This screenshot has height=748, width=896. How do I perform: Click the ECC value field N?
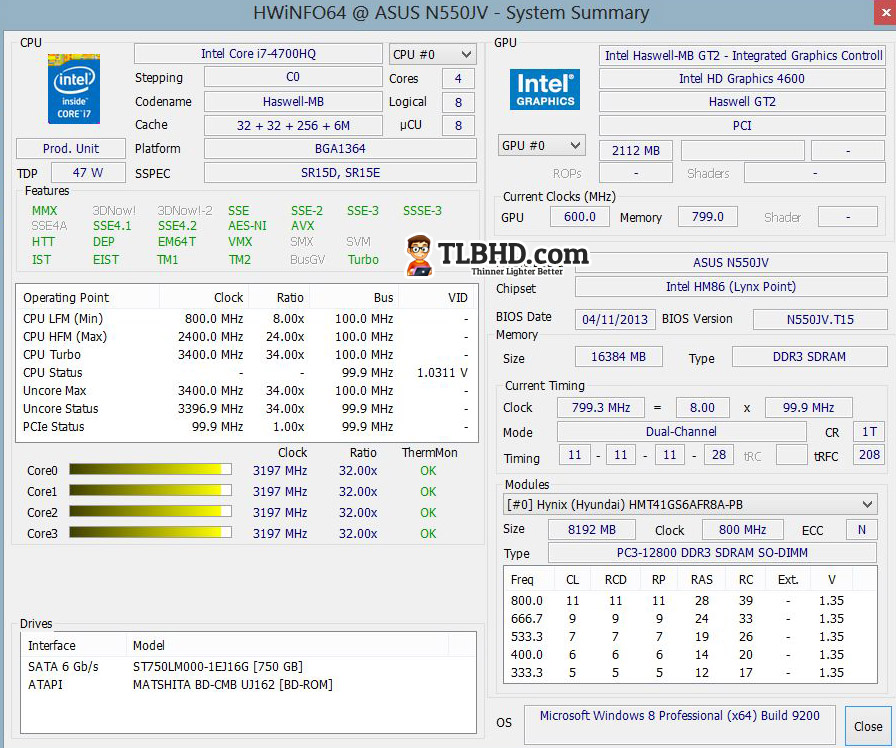pyautogui.click(x=861, y=530)
